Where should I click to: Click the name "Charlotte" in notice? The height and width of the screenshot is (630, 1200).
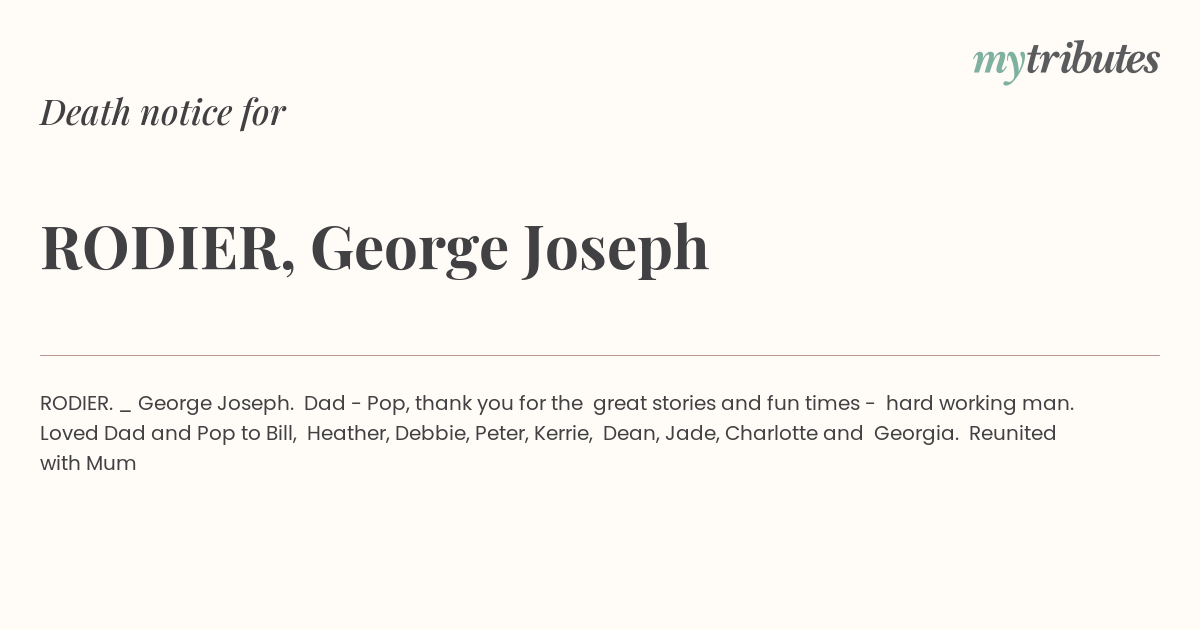[x=771, y=434]
